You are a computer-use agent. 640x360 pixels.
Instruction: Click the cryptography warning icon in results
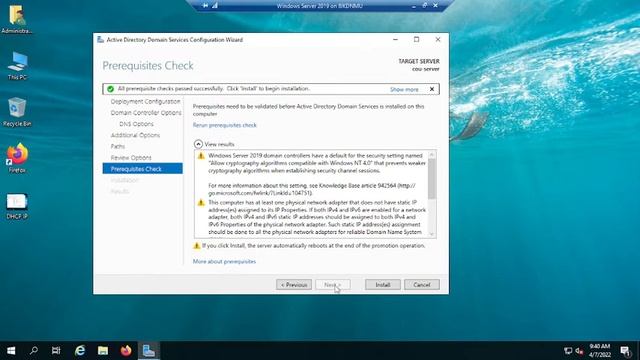(x=201, y=156)
